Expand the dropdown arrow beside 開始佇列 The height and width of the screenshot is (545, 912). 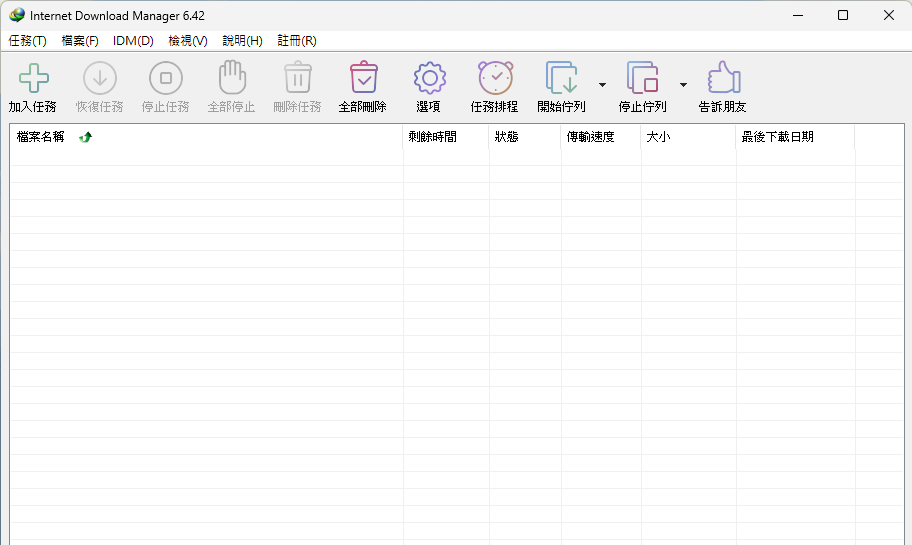pos(602,85)
